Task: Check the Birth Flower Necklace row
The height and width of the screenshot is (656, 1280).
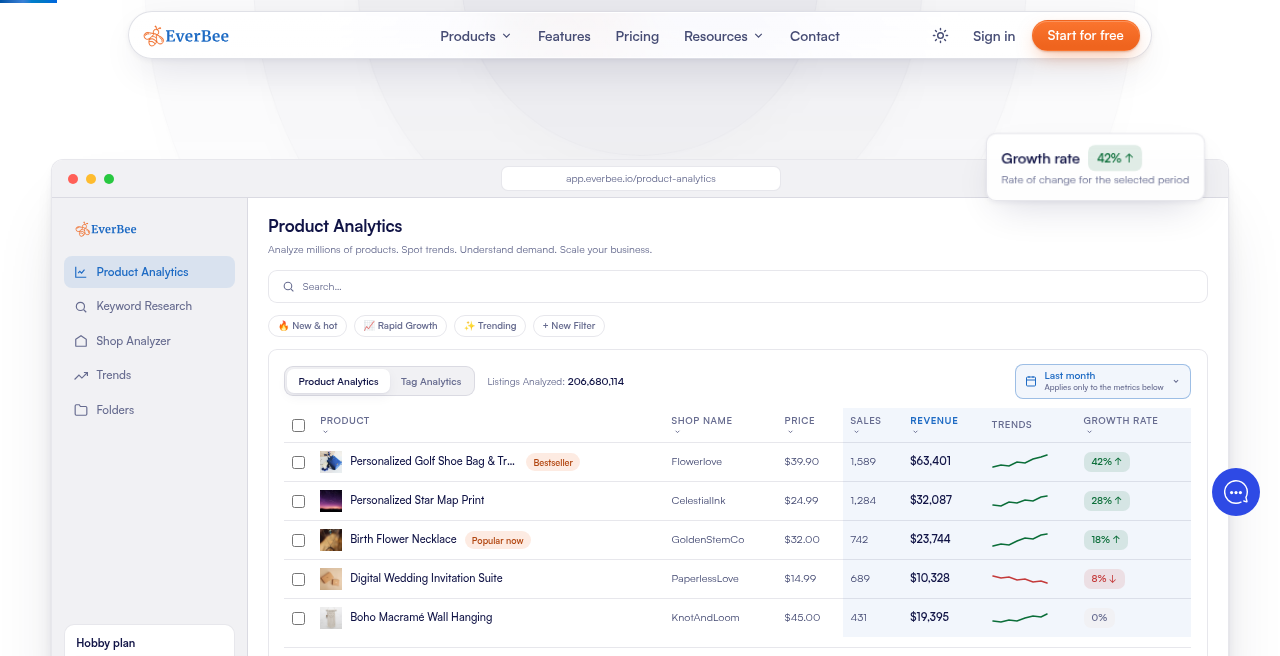Action: point(298,541)
